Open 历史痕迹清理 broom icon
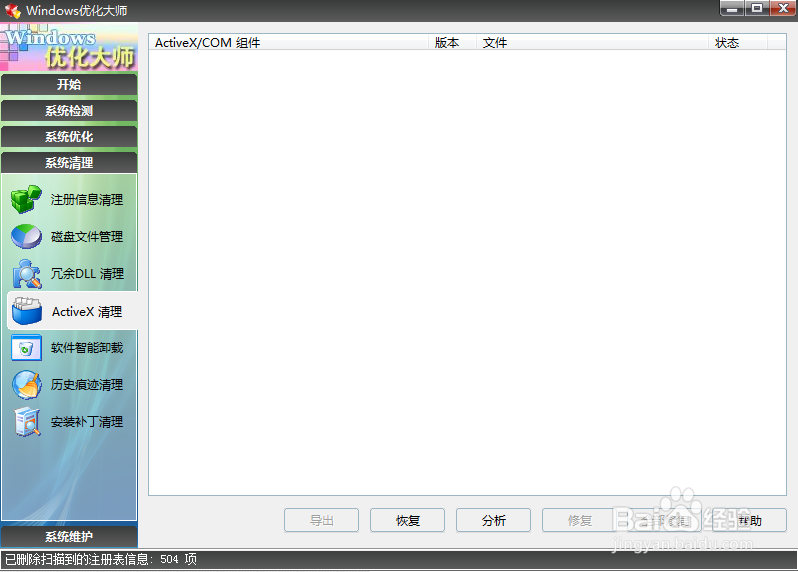This screenshot has height=572, width=798. coord(26,385)
